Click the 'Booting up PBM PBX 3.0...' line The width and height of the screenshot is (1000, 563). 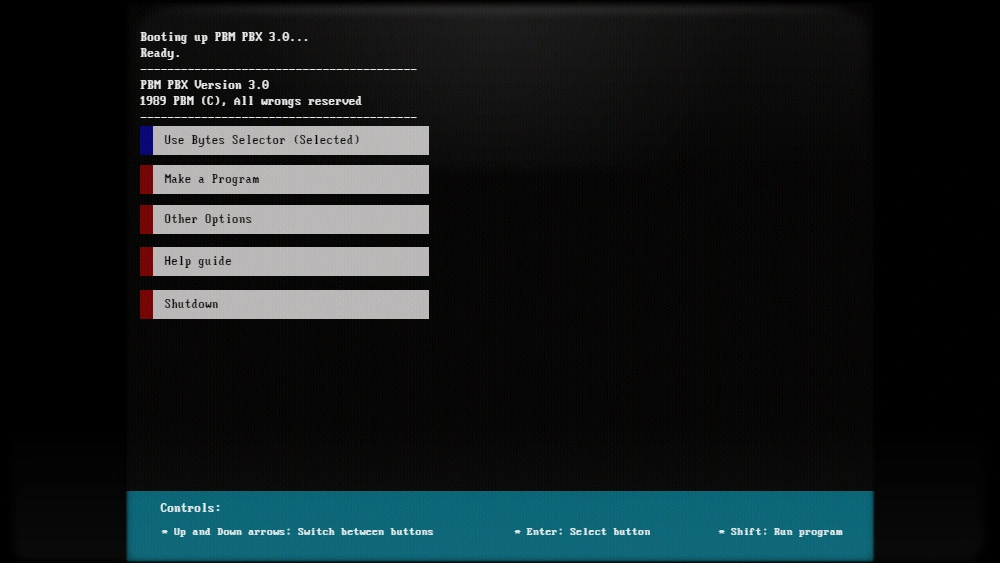224,37
